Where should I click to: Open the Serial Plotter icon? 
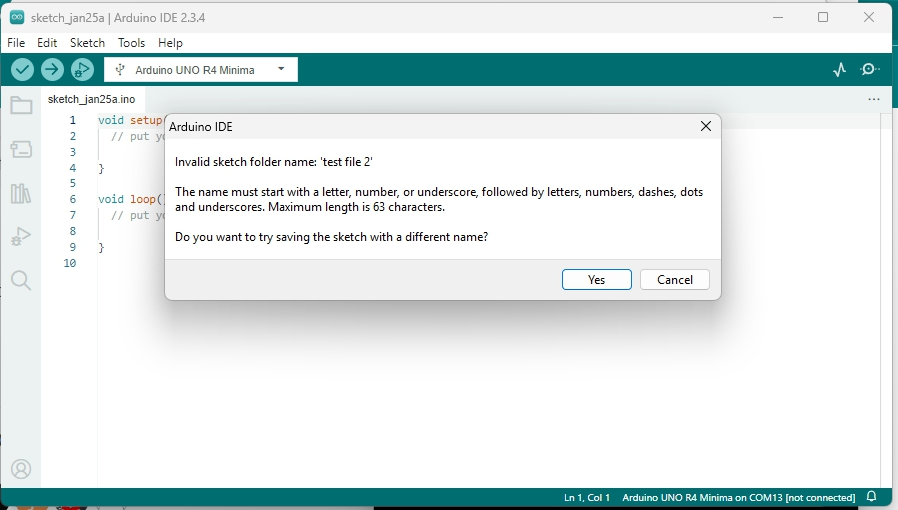(x=840, y=70)
